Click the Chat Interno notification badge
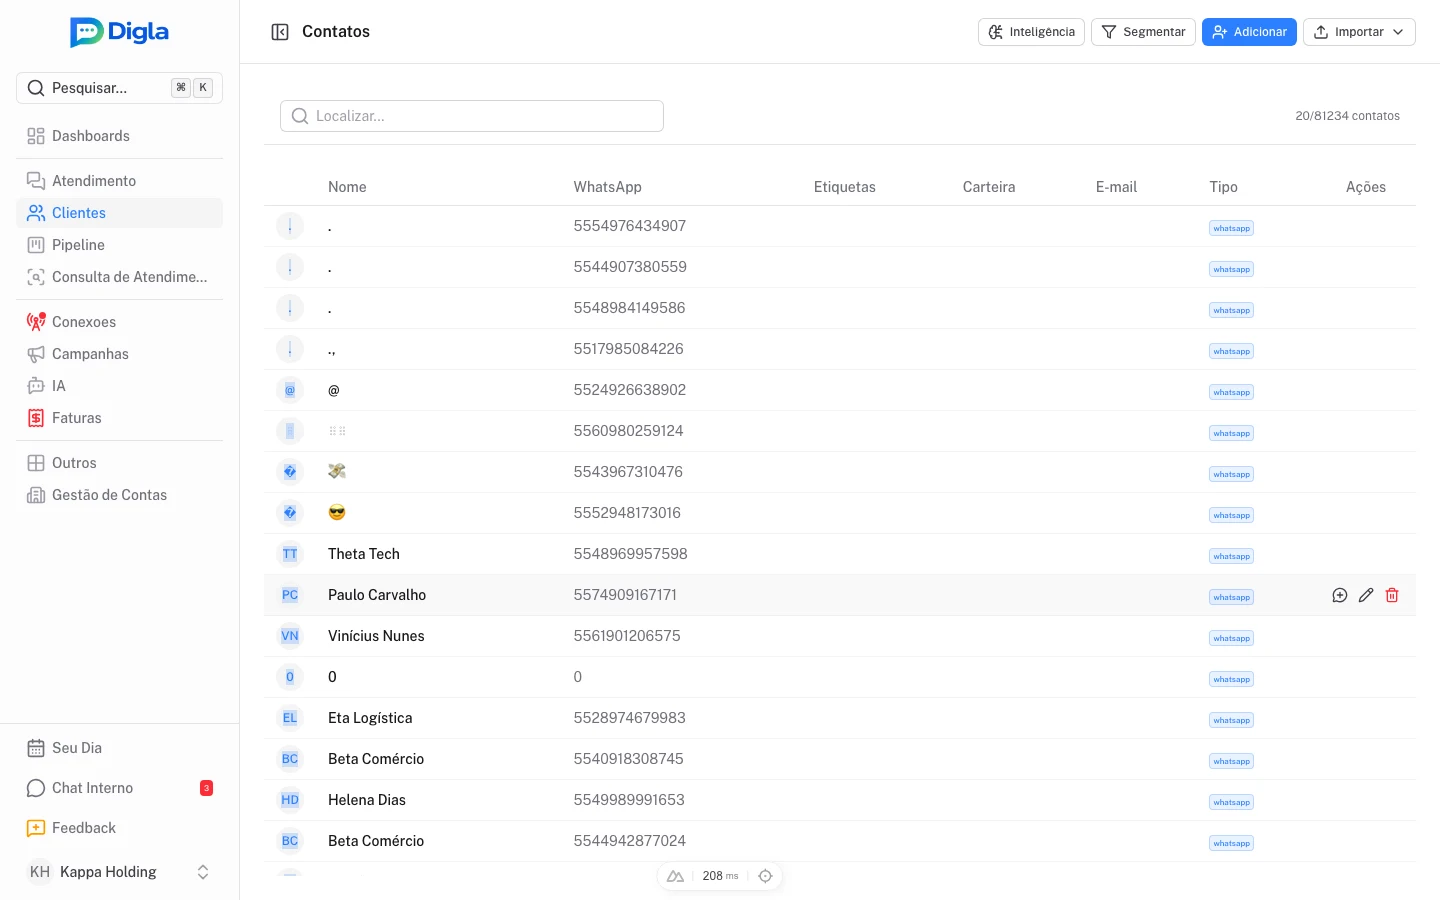Viewport: 1440px width, 900px height. [206, 788]
